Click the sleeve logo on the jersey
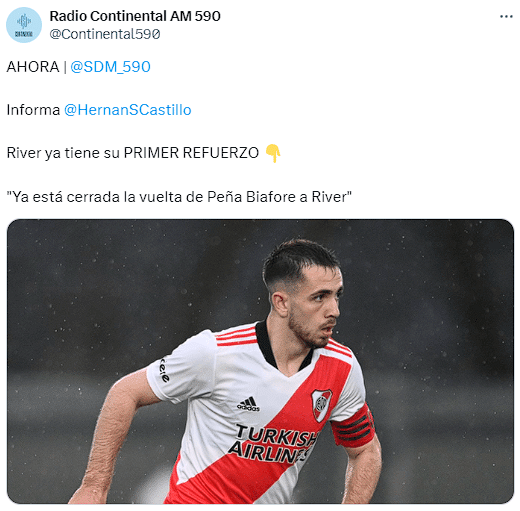Image resolution: width=520 pixels, height=511 pixels. (164, 370)
